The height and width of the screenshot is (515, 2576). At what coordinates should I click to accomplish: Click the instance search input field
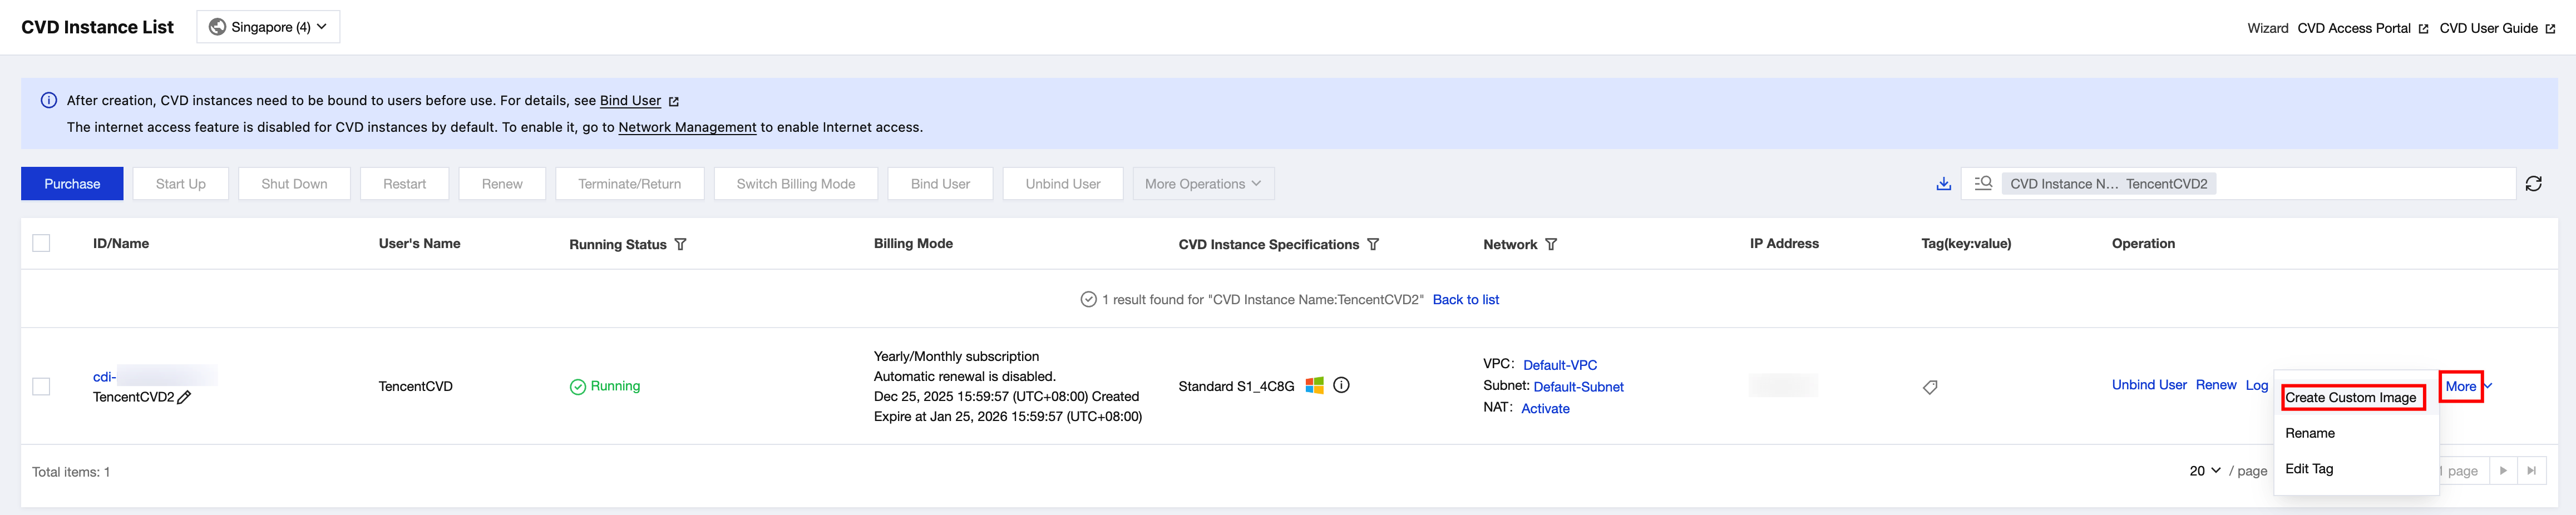click(2360, 184)
